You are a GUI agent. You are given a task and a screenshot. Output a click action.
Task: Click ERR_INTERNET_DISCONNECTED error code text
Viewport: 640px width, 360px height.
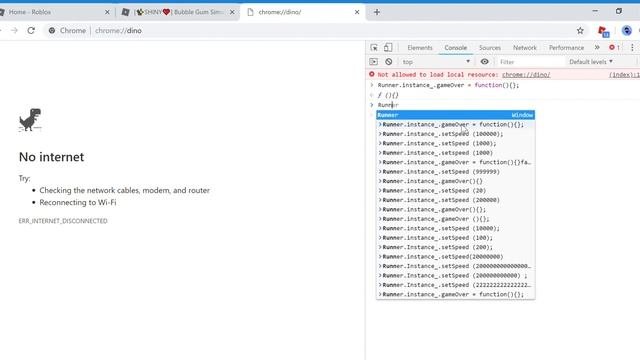[63, 221]
